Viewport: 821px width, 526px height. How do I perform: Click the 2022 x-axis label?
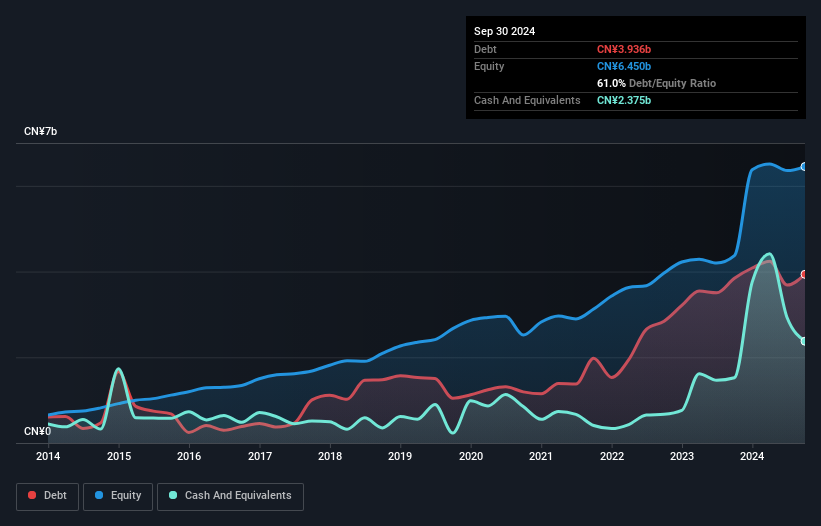point(612,456)
